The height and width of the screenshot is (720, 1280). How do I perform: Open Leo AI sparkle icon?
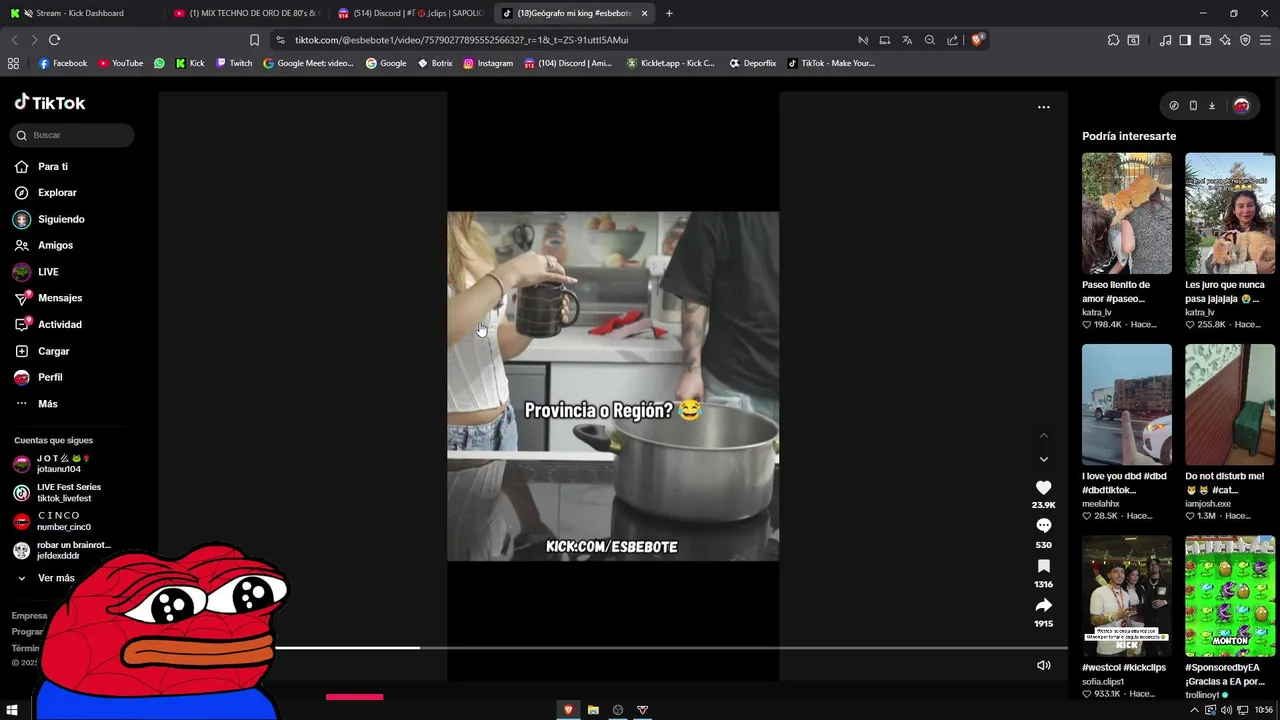(x=1225, y=40)
